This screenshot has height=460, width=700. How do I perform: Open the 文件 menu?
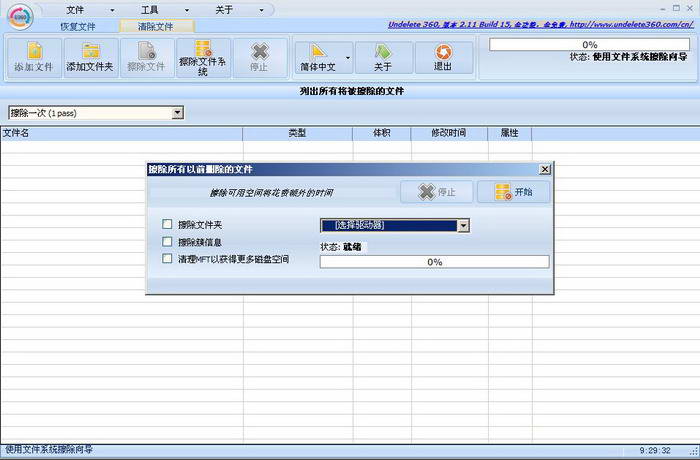[75, 10]
